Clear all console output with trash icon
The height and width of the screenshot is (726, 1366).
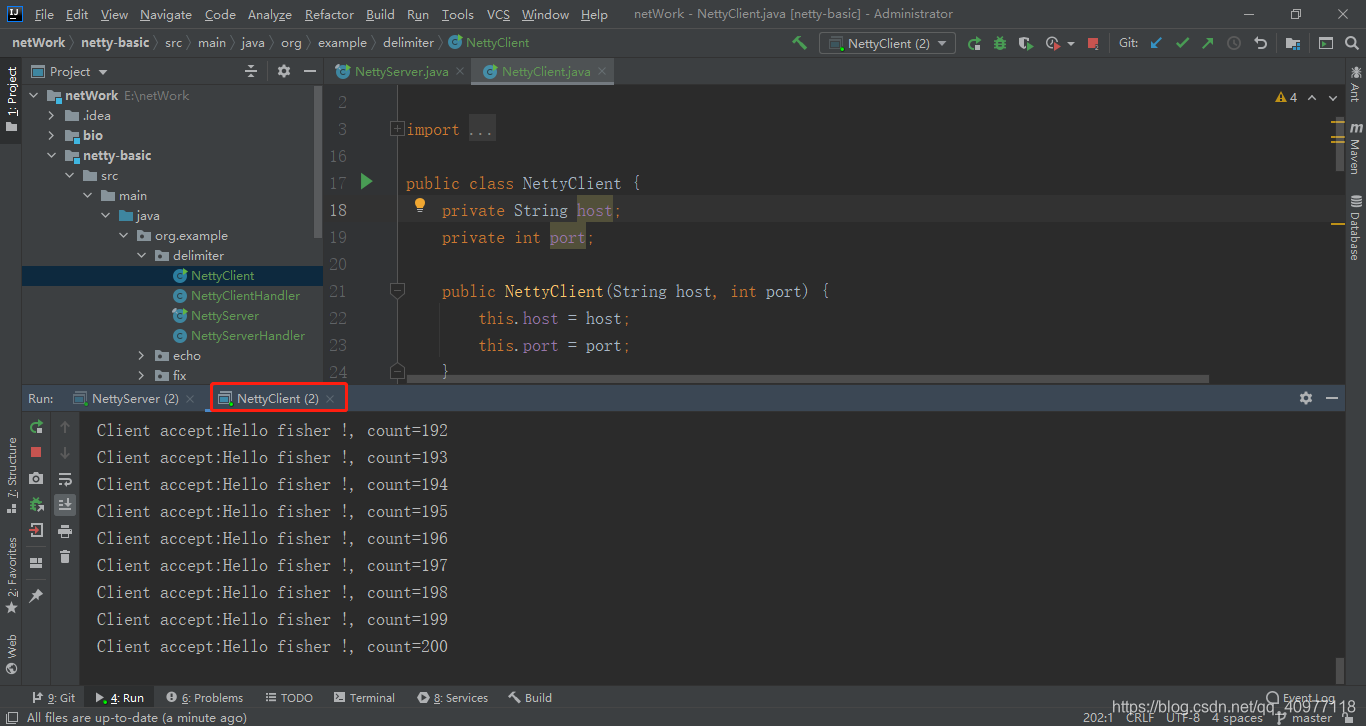65,557
